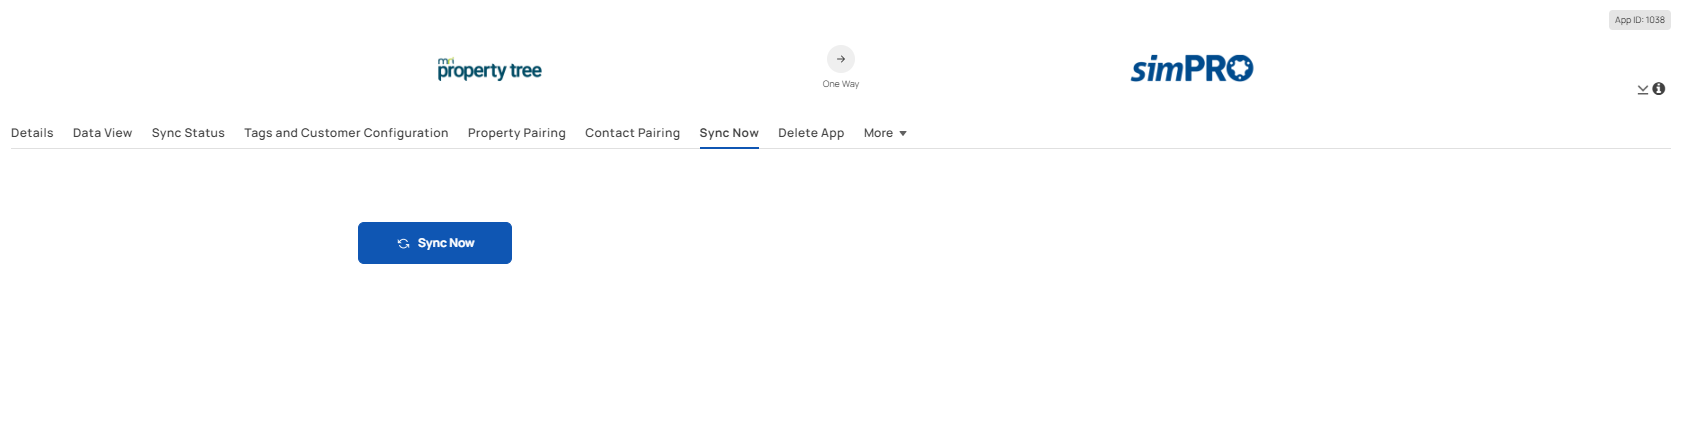Viewport: 1681px width, 438px height.
Task: Click the One Way label text
Action: point(841,84)
